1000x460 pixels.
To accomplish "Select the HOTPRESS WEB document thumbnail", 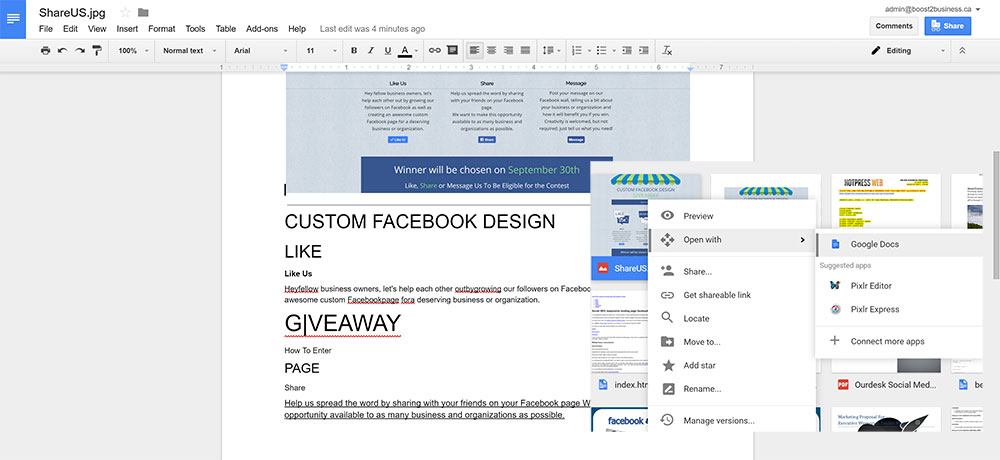I will coord(886,201).
